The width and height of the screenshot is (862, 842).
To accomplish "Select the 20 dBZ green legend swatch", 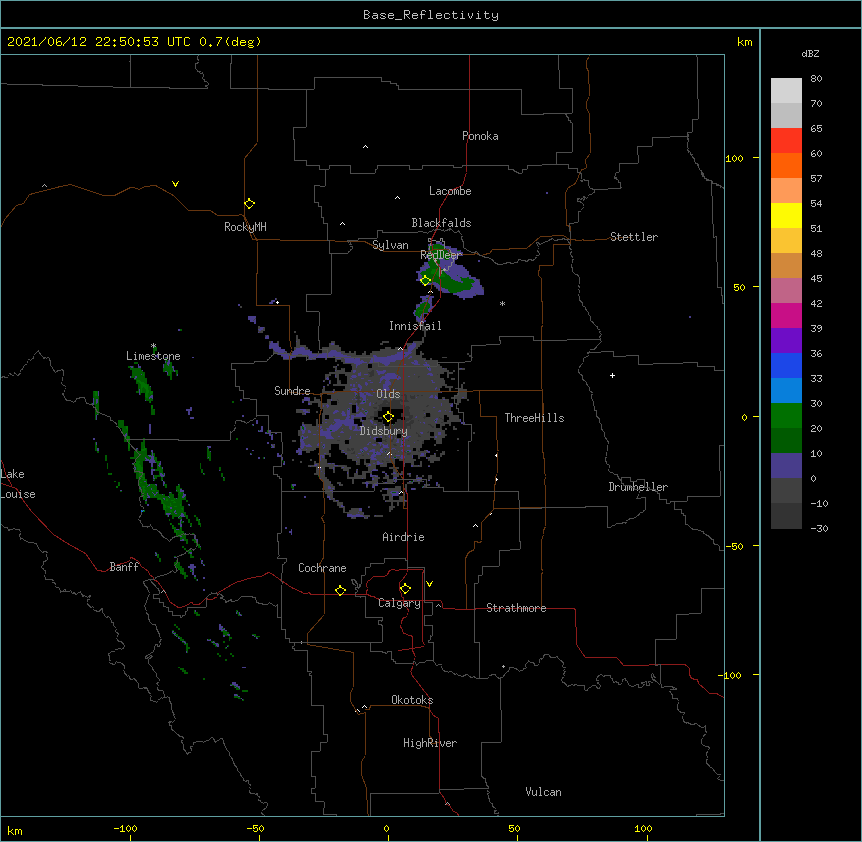I will [786, 416].
